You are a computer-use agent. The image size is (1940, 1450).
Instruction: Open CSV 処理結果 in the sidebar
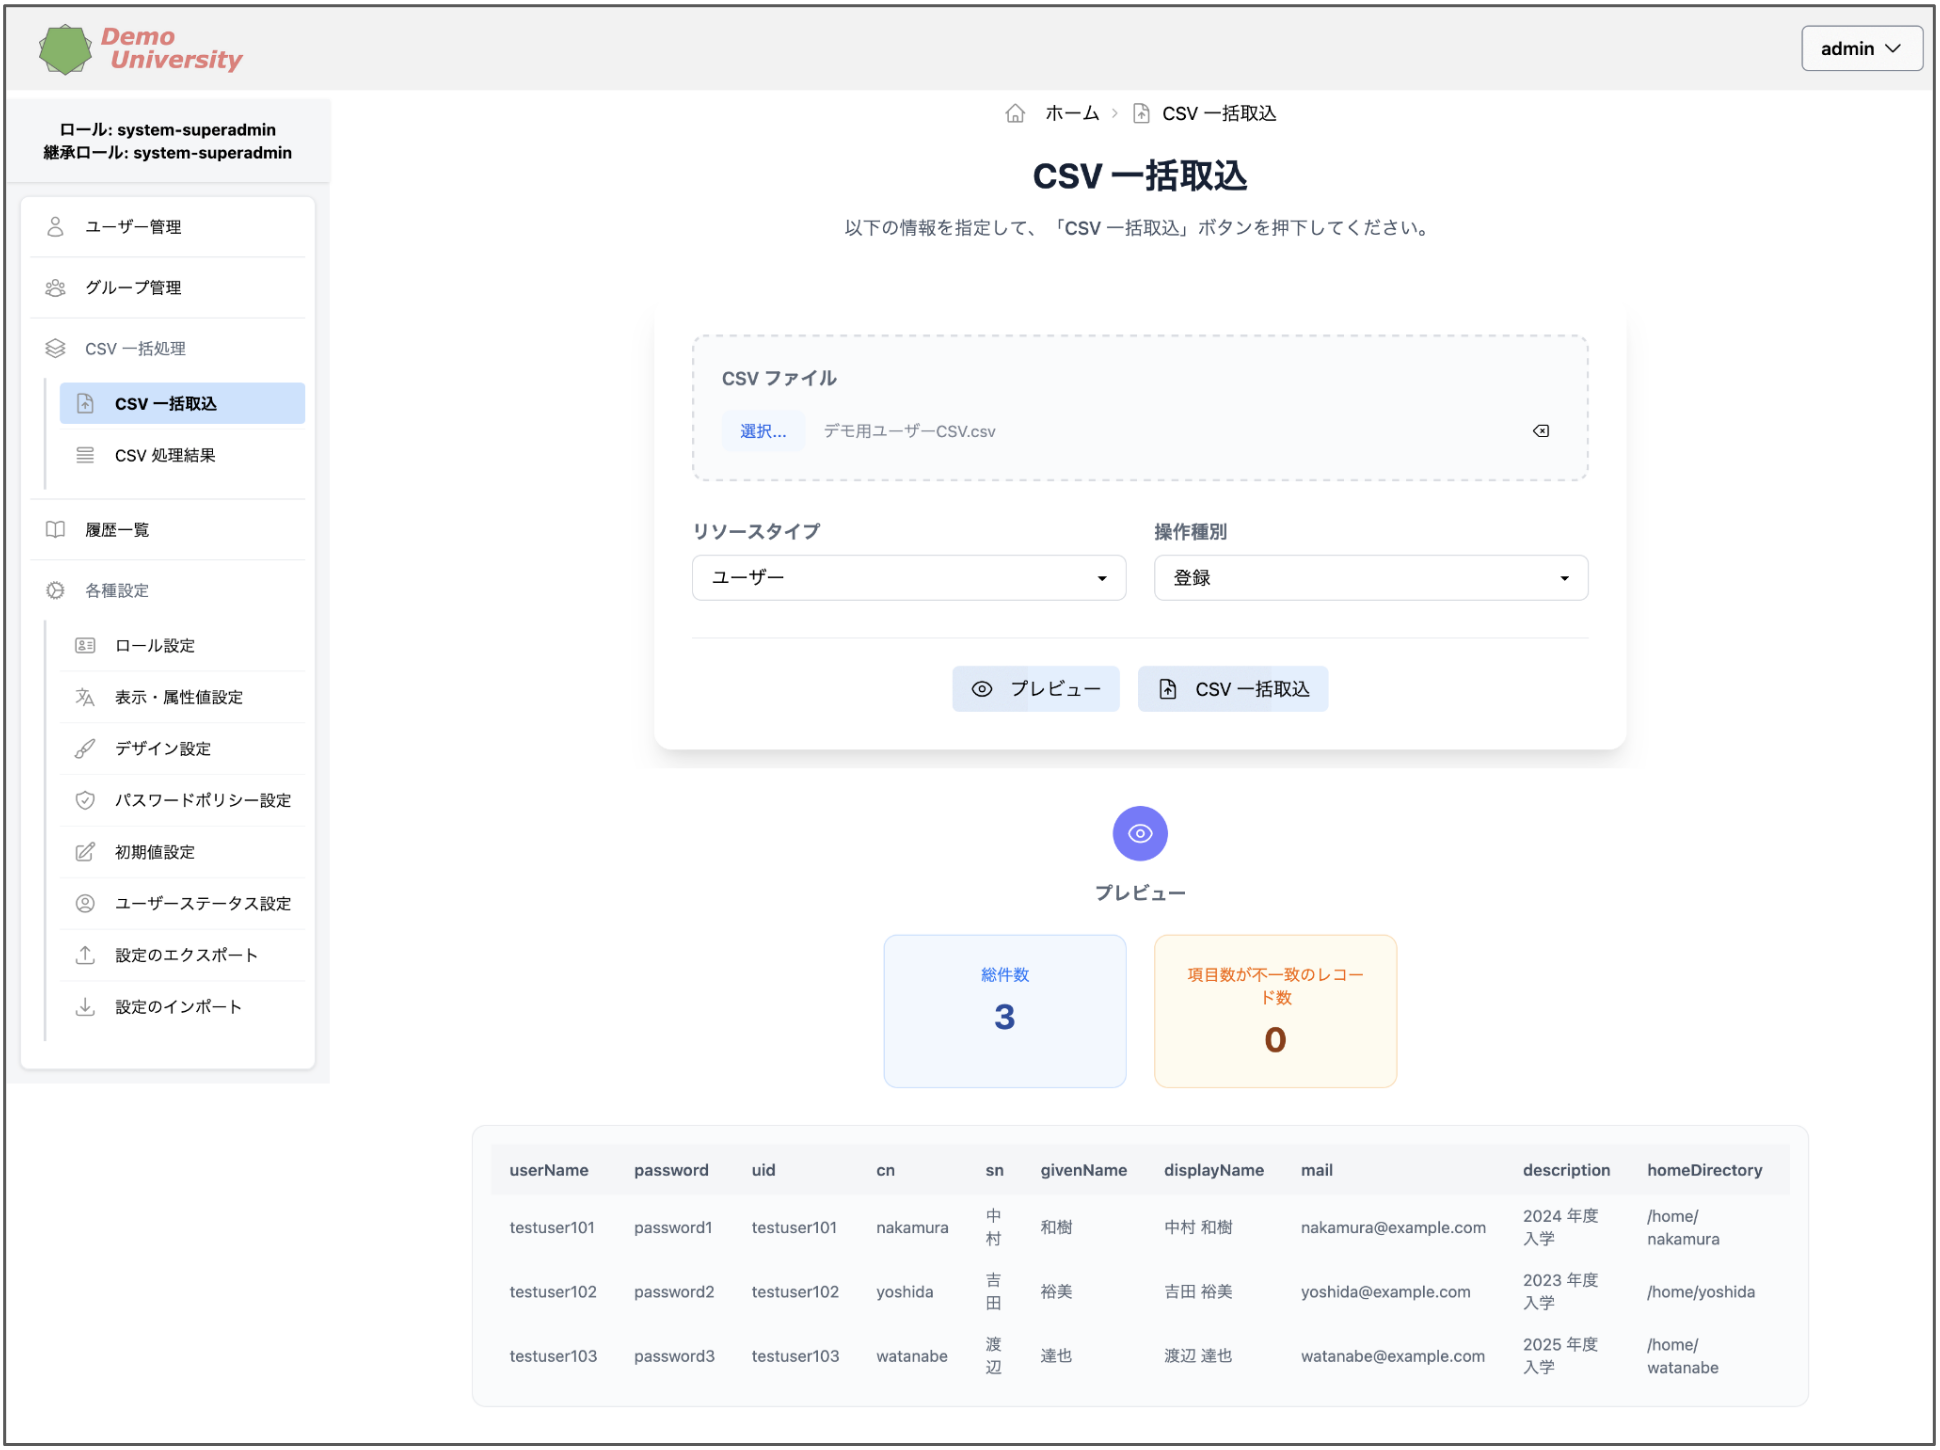click(x=165, y=456)
